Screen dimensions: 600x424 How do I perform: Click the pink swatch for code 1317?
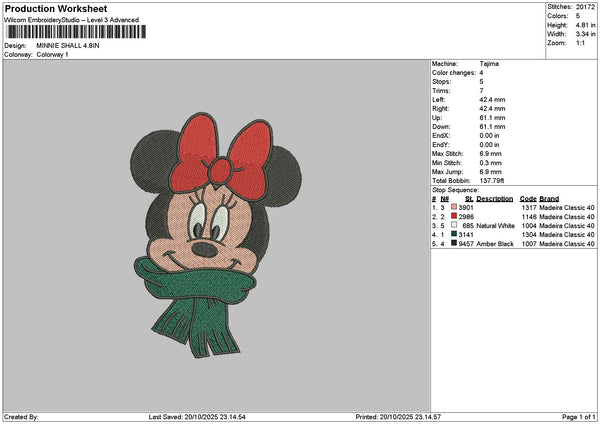coord(455,207)
